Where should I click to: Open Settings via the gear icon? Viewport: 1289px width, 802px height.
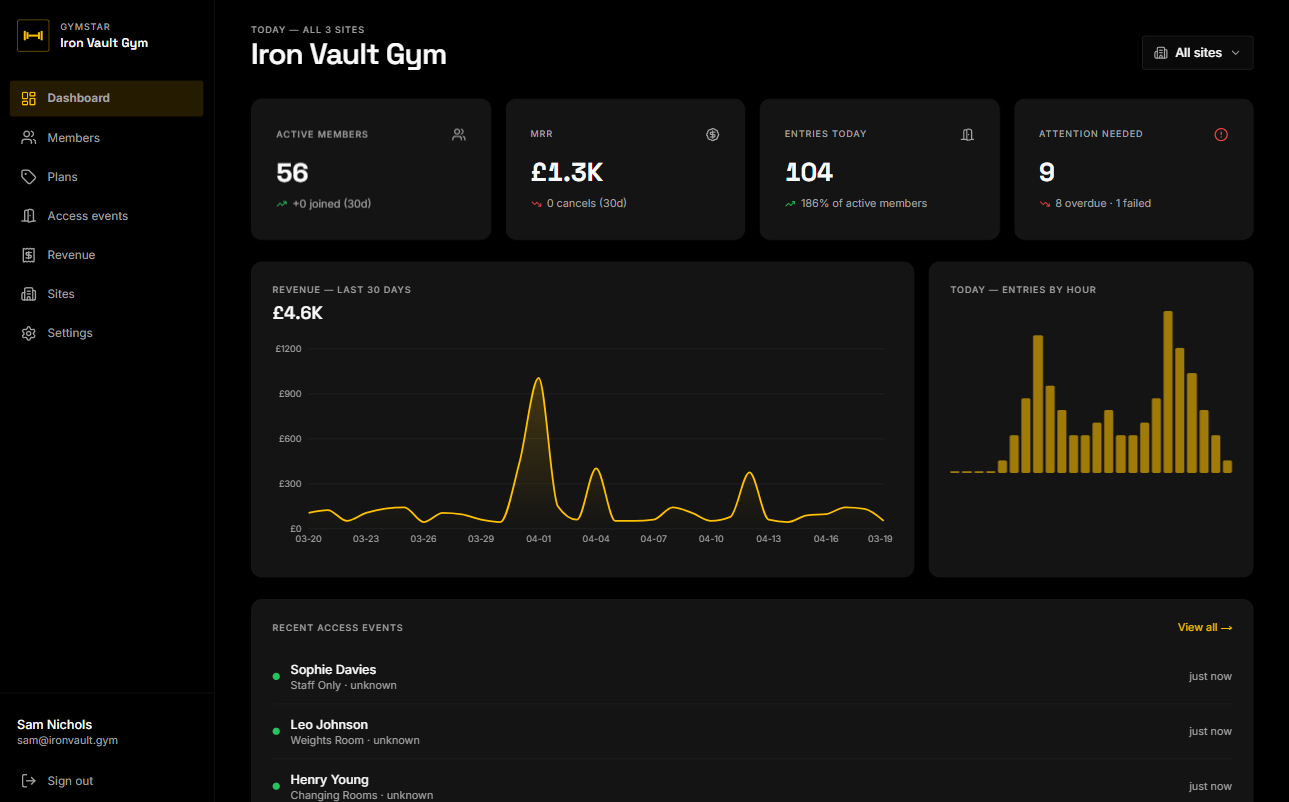click(28, 332)
